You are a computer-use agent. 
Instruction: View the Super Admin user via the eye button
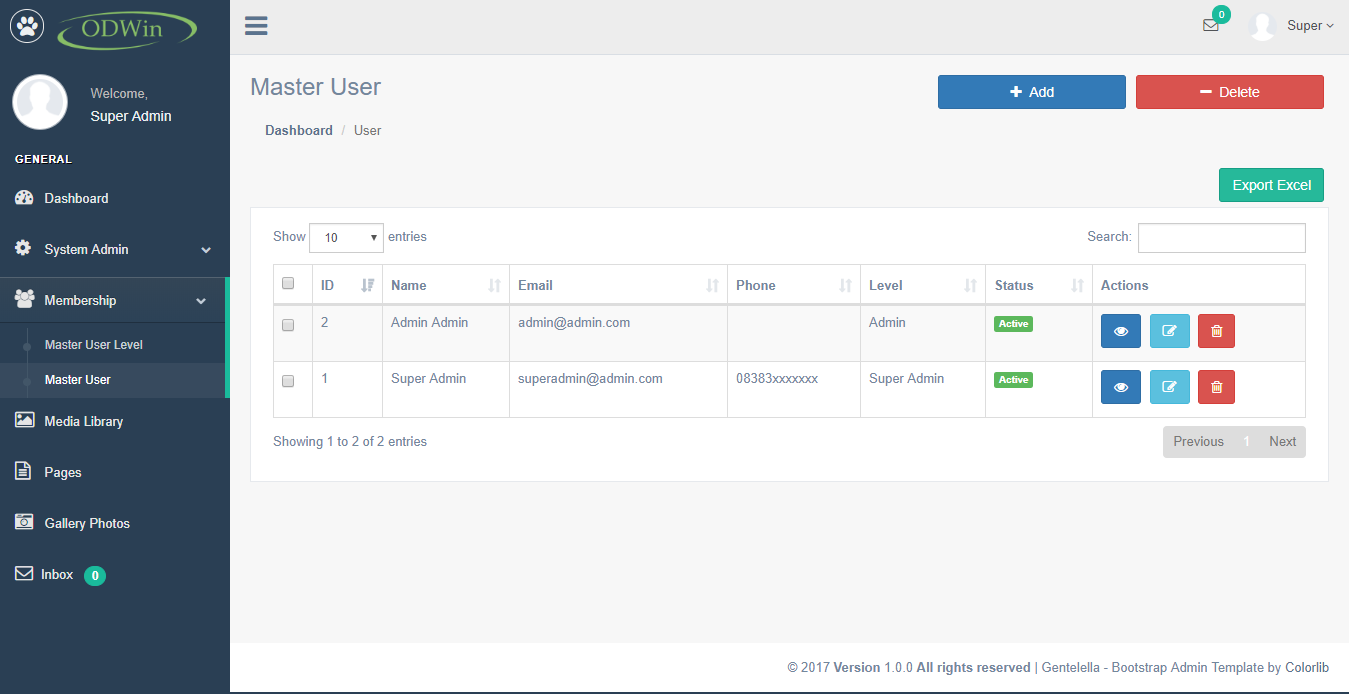tap(1121, 387)
